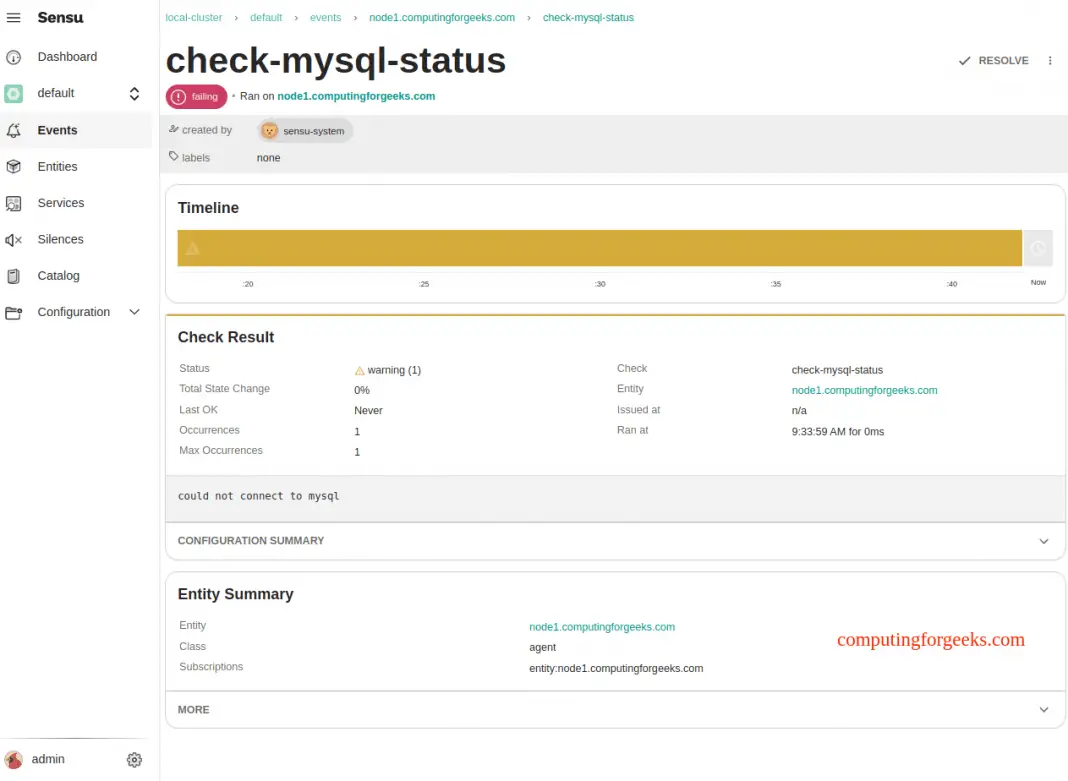
Task: Open the default namespace switcher
Action: point(134,93)
